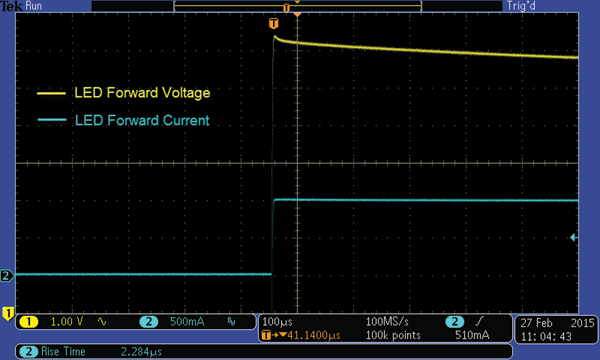Click the 510mA trigger level readout
The height and width of the screenshot is (360, 600).
472,336
